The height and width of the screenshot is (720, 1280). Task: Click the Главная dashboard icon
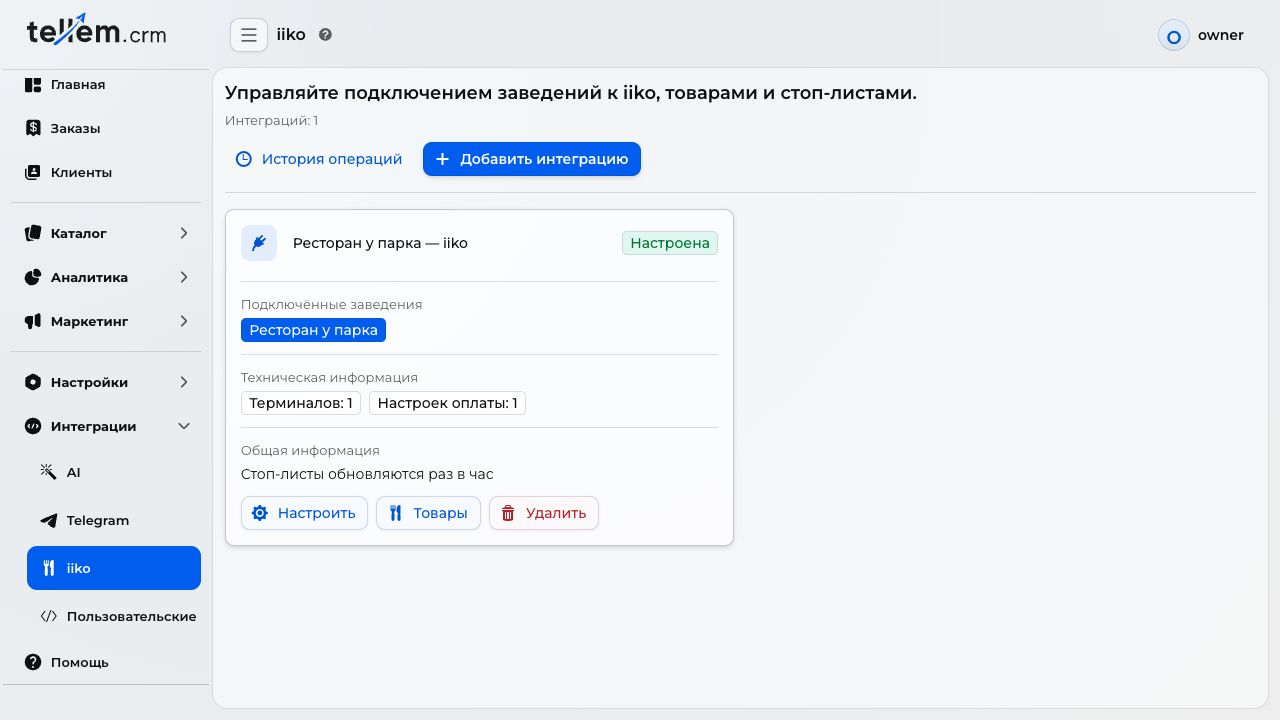(x=33, y=85)
